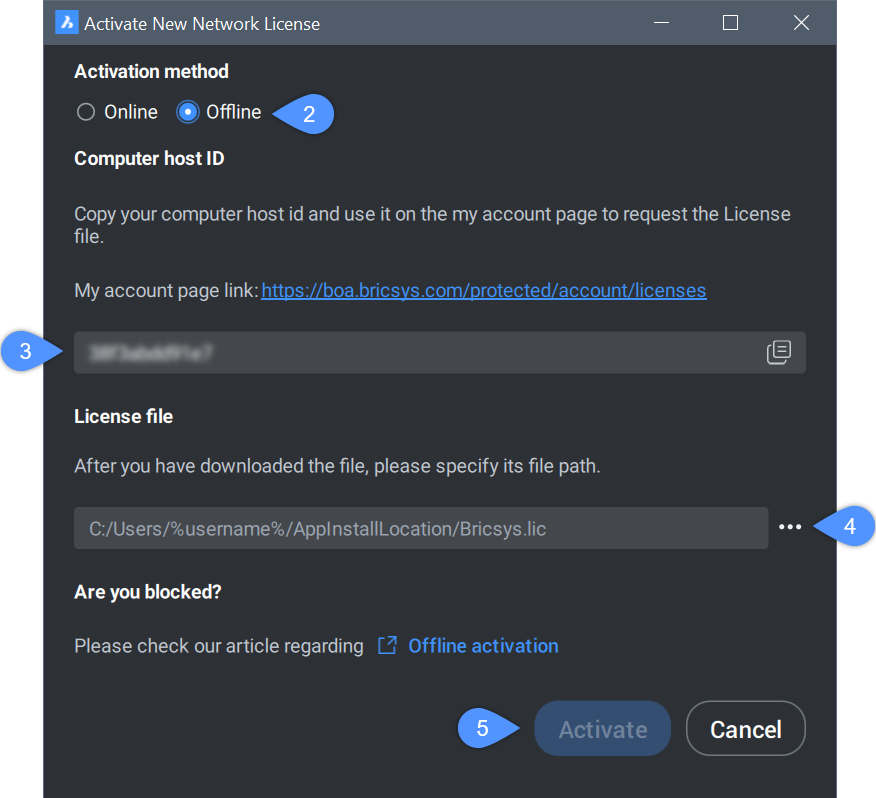Close the Activate New Network License dialog

point(801,23)
